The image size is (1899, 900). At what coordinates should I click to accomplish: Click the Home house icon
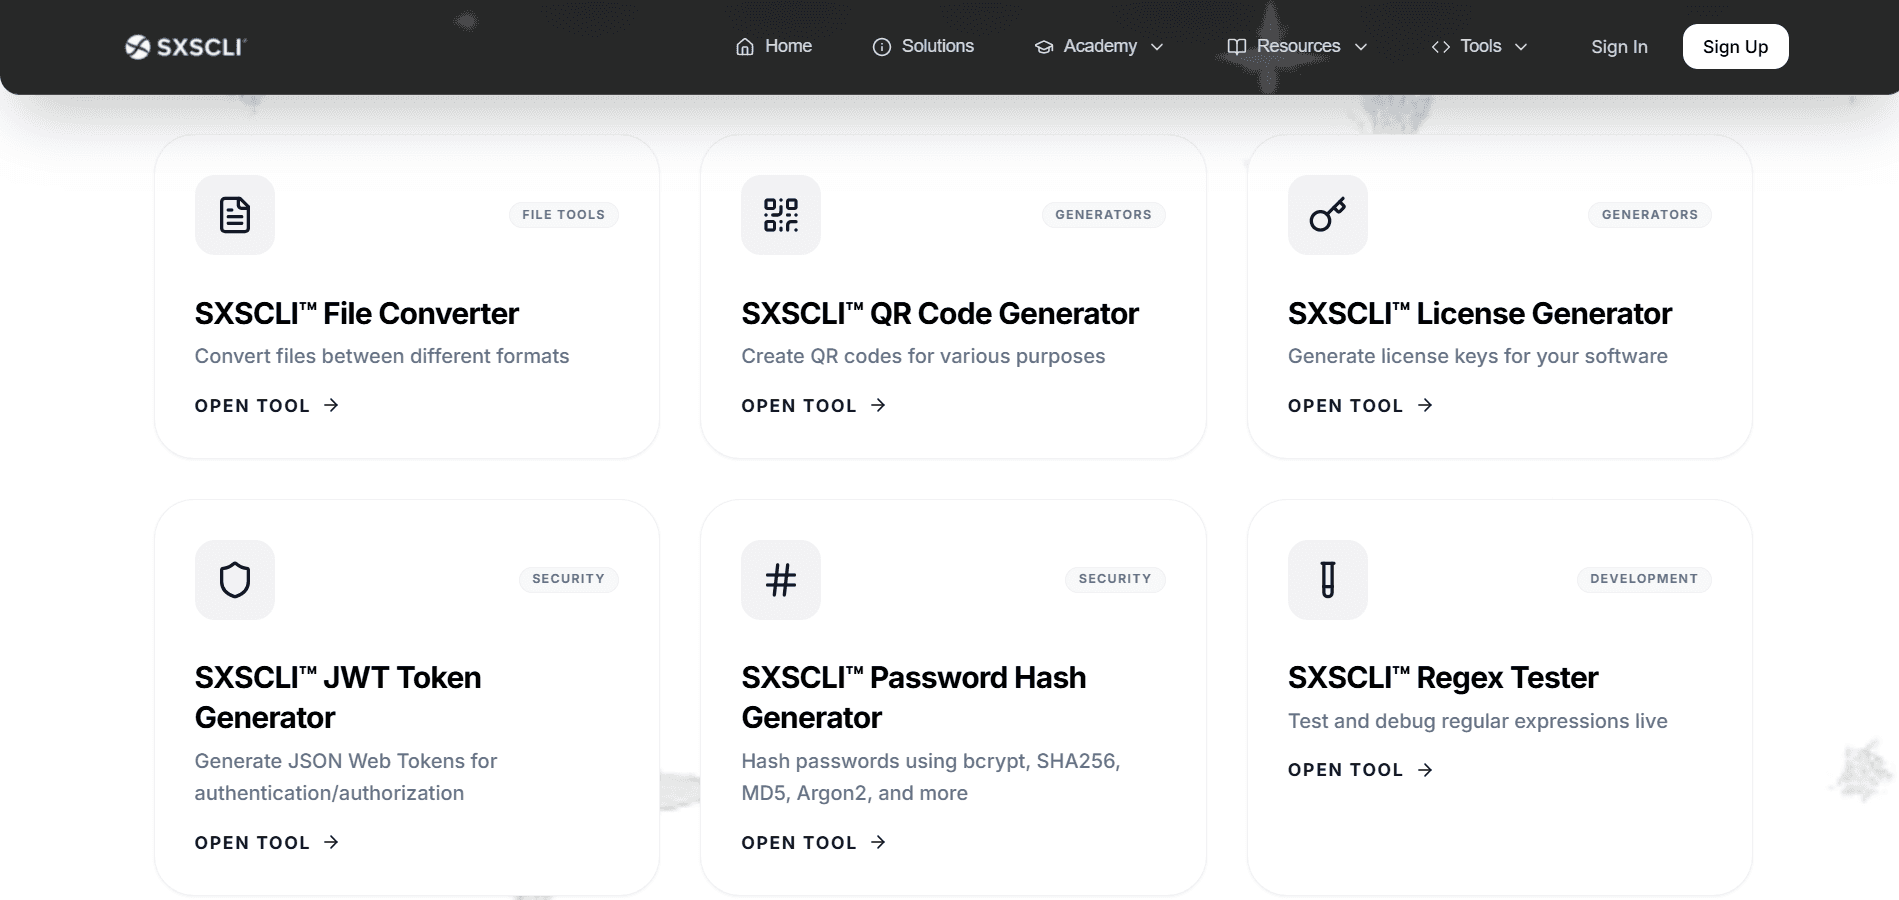pos(745,47)
